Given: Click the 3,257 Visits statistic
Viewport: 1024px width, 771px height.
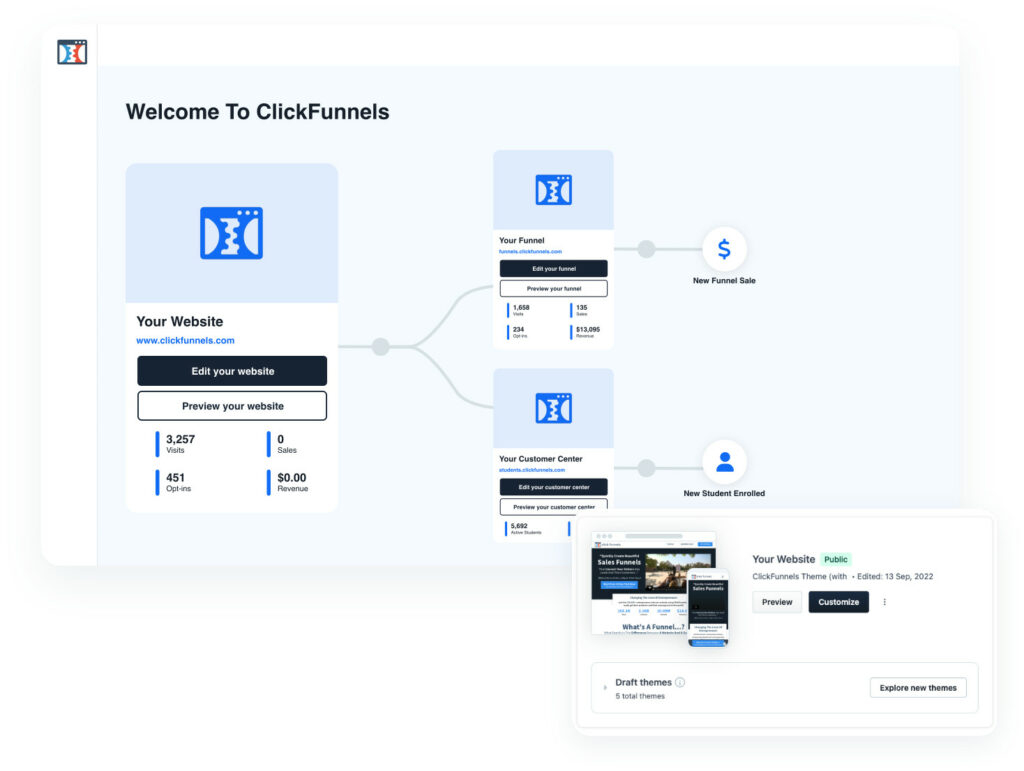Looking at the screenshot, I should tap(176, 444).
